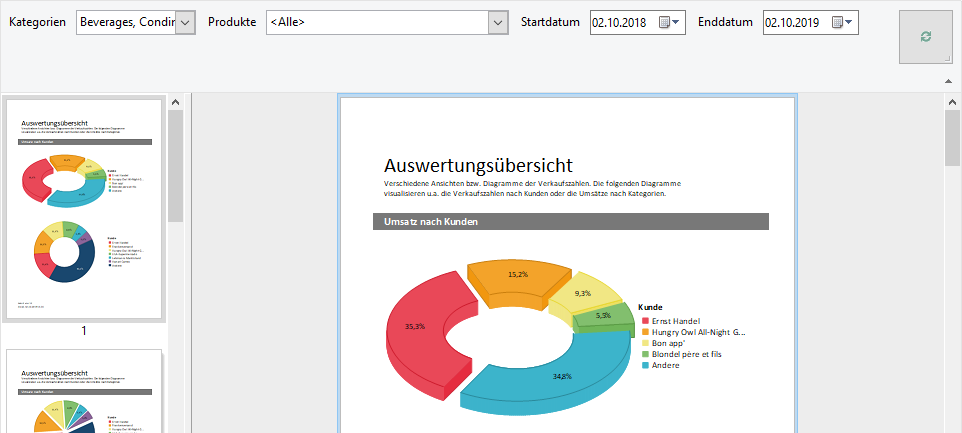Click the orange Hungry Owl legend swatch

point(645,331)
